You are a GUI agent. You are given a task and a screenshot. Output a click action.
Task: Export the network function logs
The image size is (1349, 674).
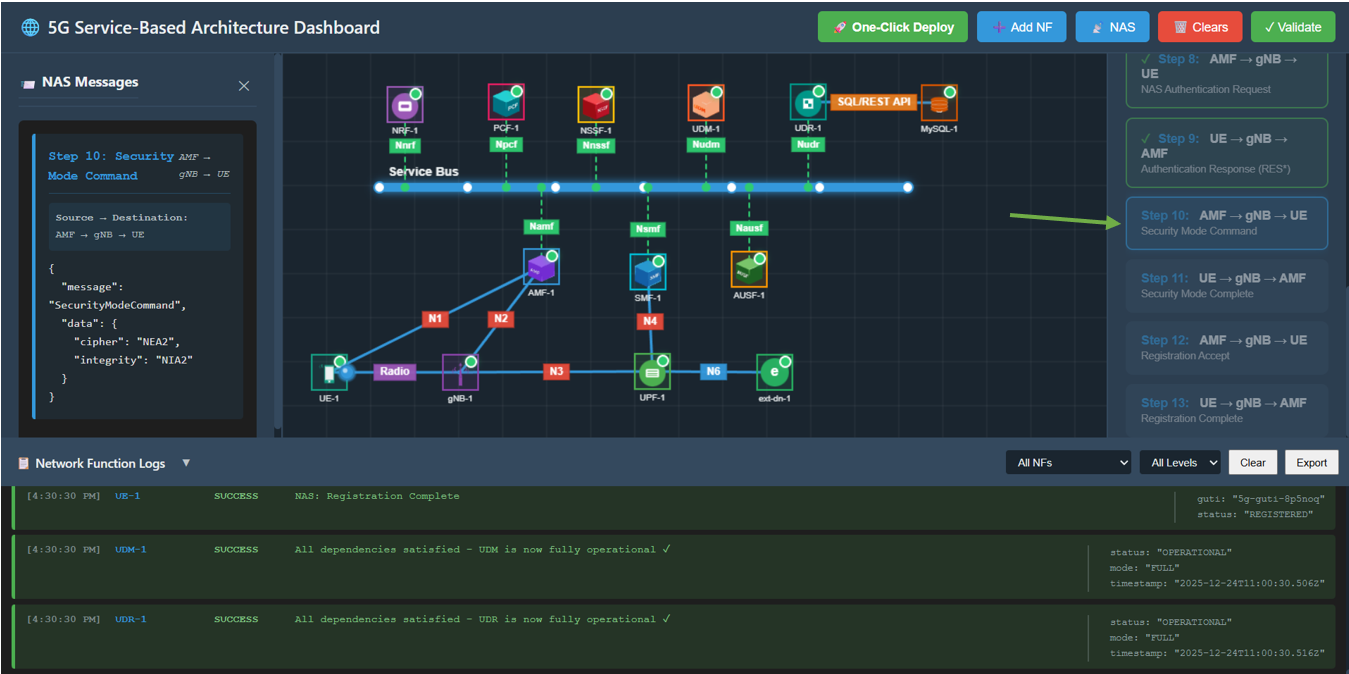point(1311,462)
